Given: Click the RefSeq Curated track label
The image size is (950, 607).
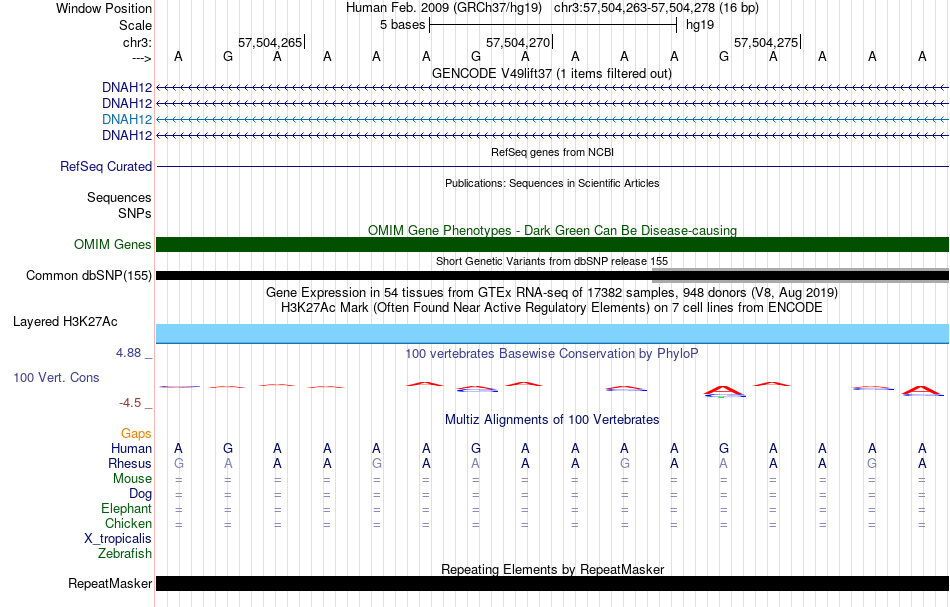Looking at the screenshot, I should point(105,166).
